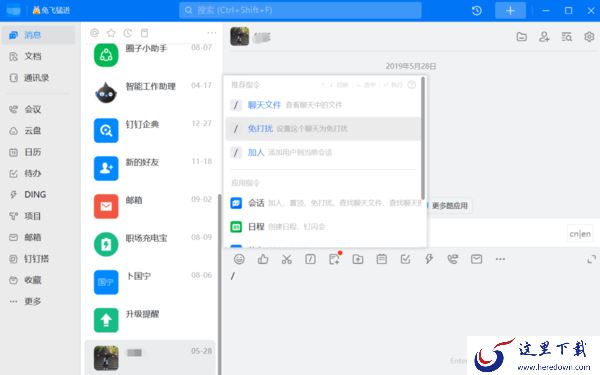Search chat history icon in header

tap(567, 37)
